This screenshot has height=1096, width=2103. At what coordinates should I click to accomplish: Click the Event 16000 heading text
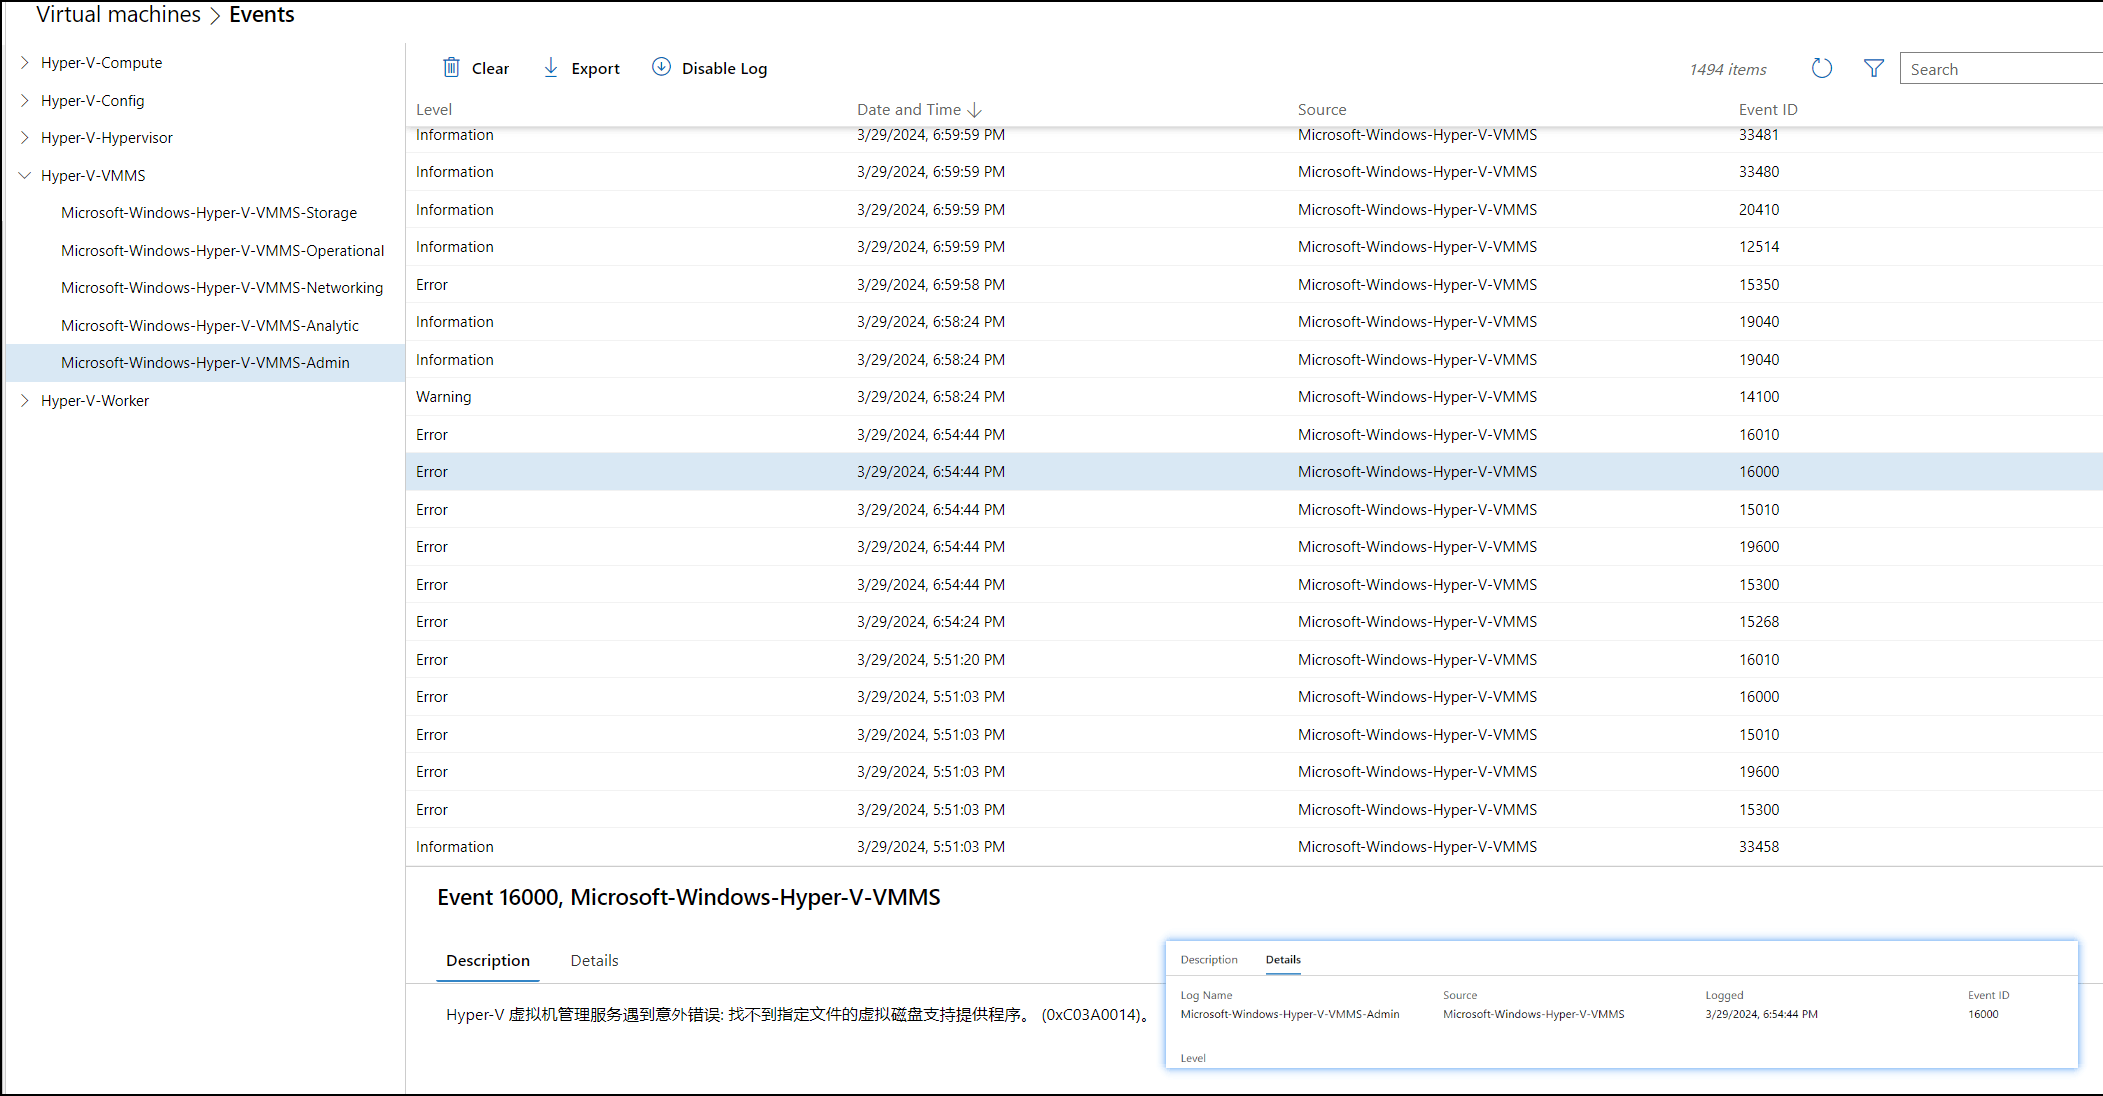coord(689,897)
